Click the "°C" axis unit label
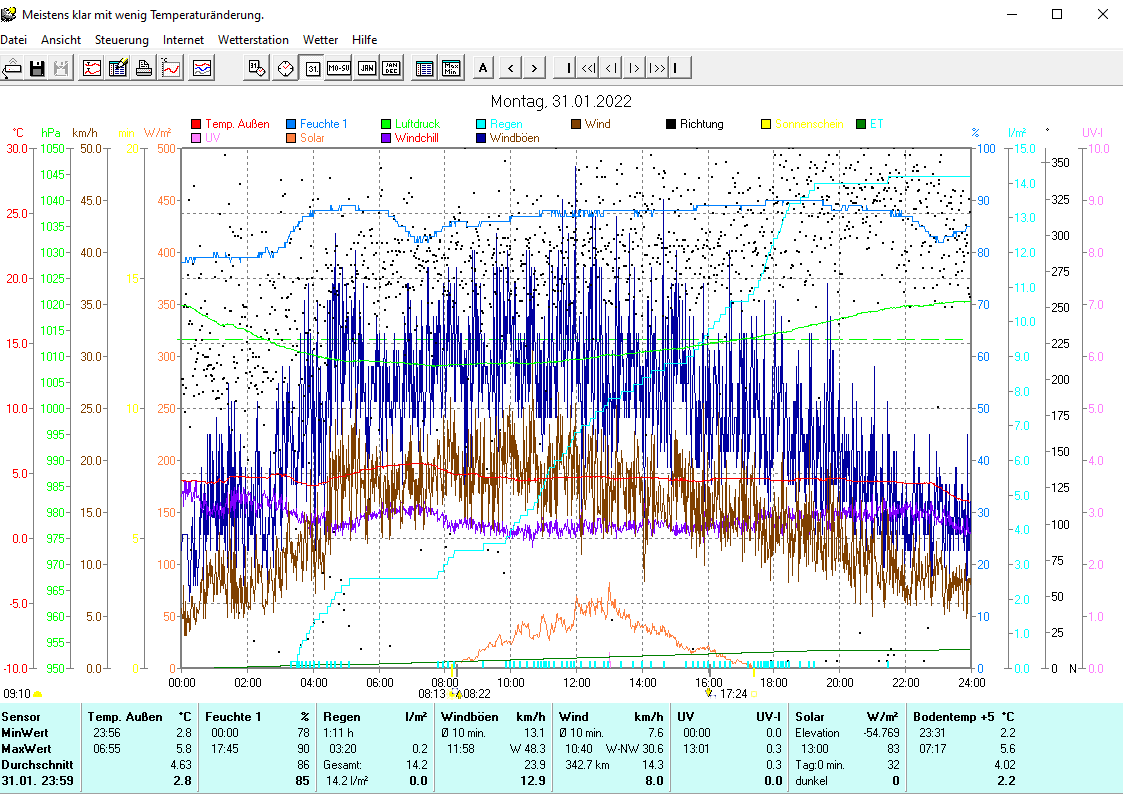 [x=18, y=133]
